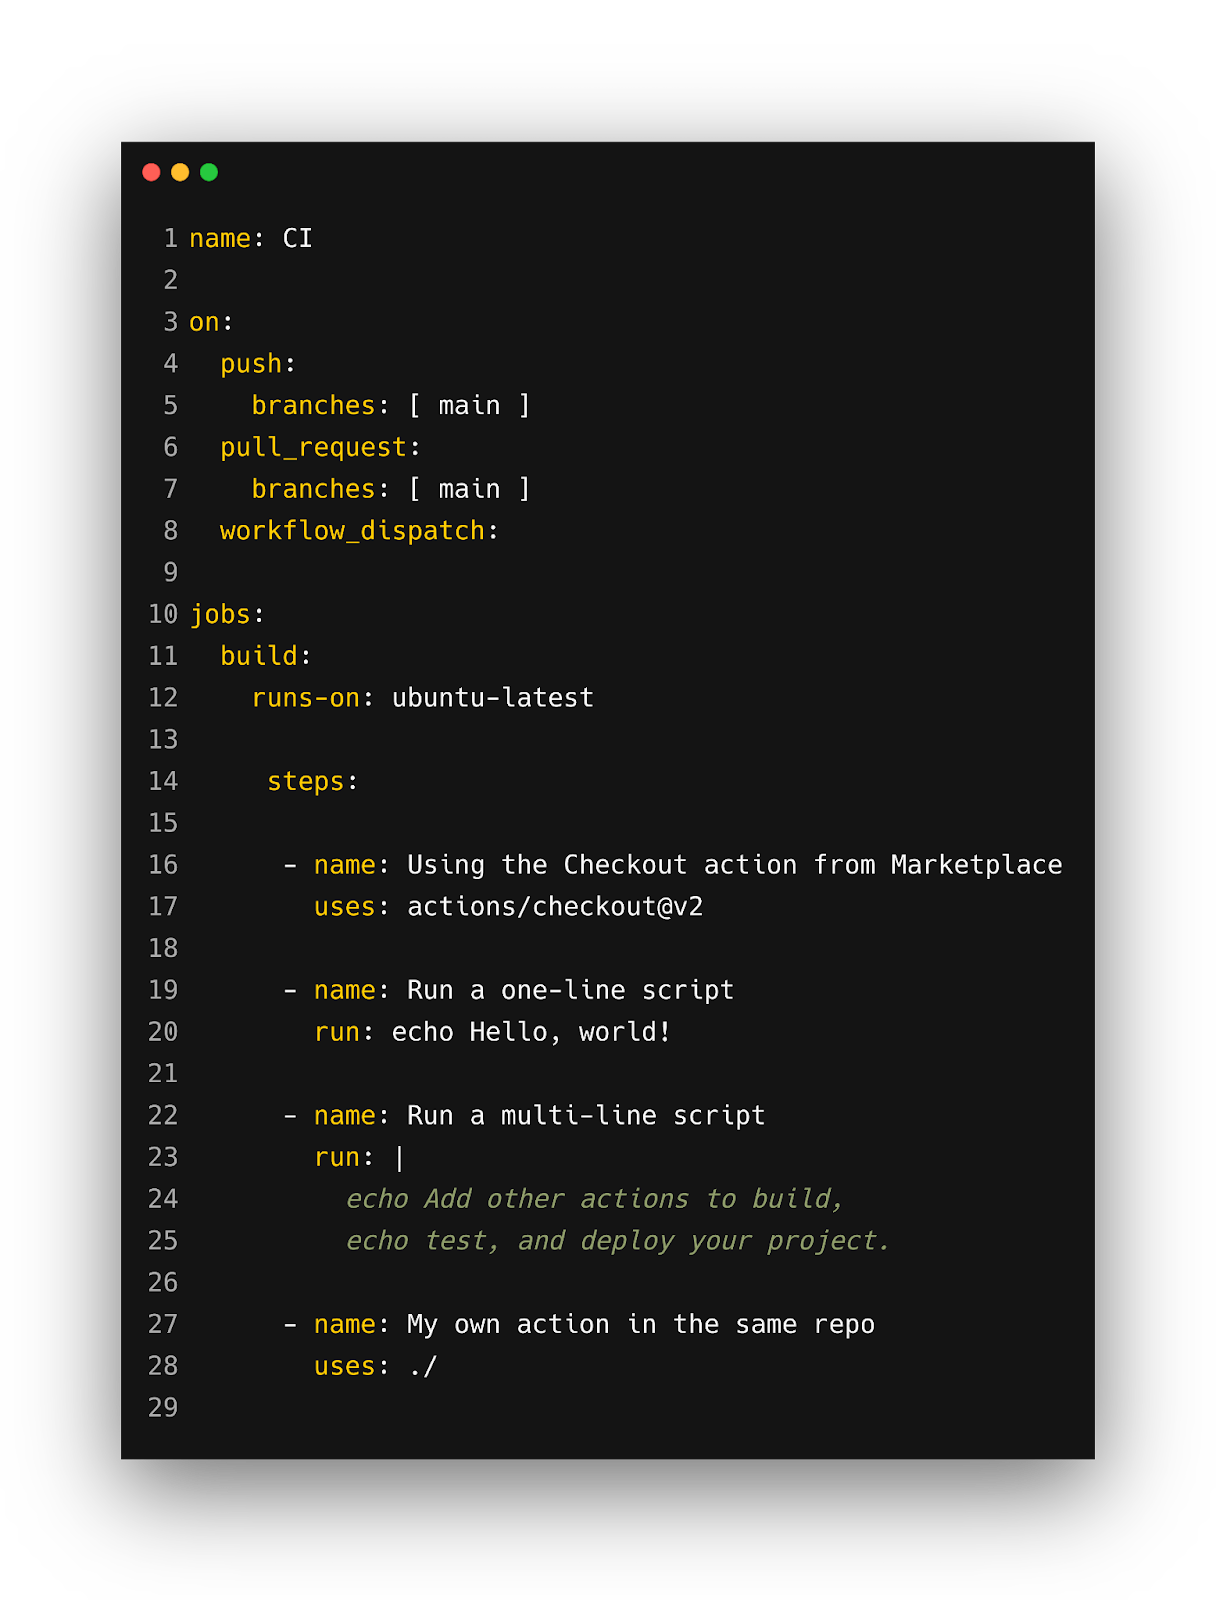Image resolution: width=1216 pixels, height=1600 pixels.
Task: Click the yellow minimize dot
Action: point(180,172)
